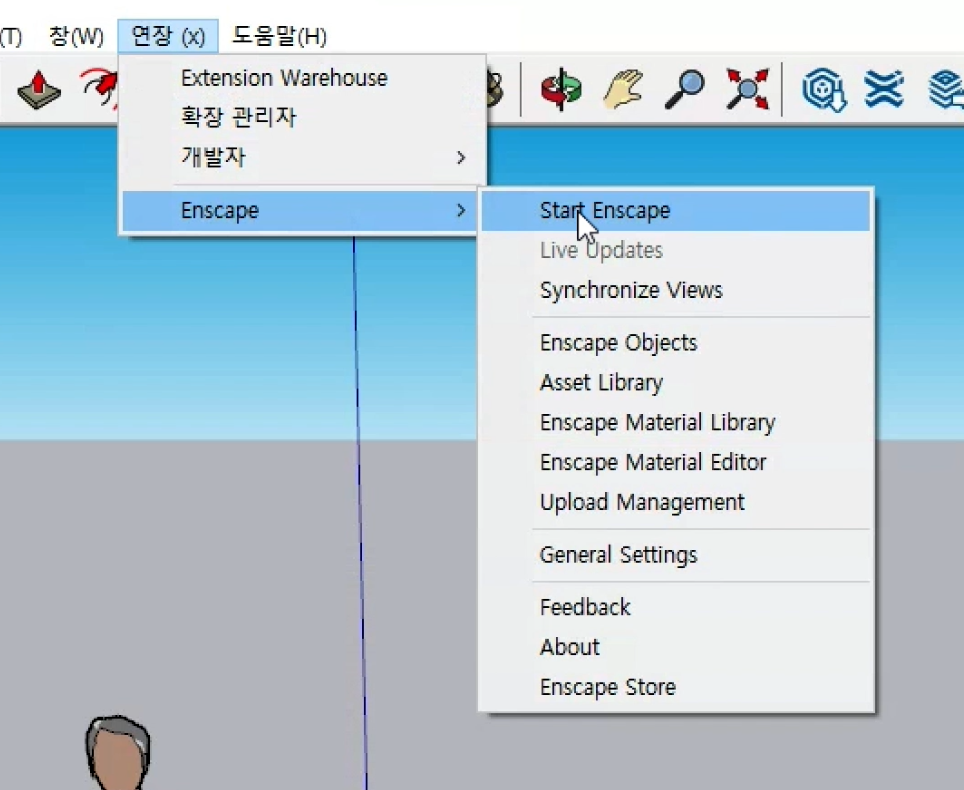Open the 창(W) window menu
The image size is (964, 790).
pyautogui.click(x=76, y=36)
